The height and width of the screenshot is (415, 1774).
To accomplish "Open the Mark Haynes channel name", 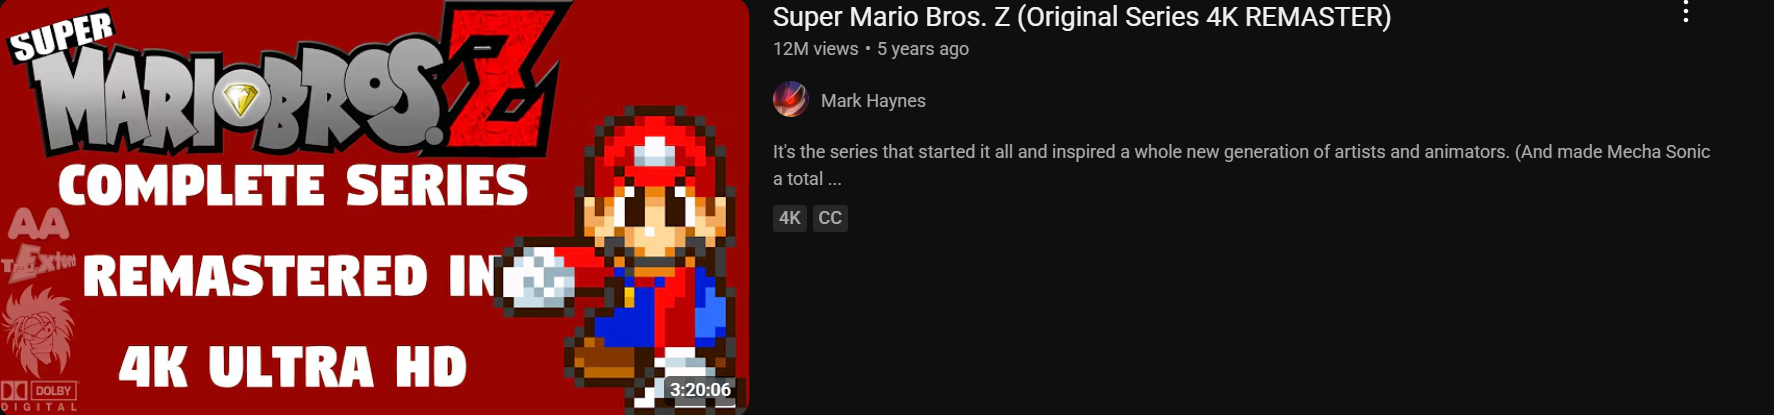I will [873, 101].
